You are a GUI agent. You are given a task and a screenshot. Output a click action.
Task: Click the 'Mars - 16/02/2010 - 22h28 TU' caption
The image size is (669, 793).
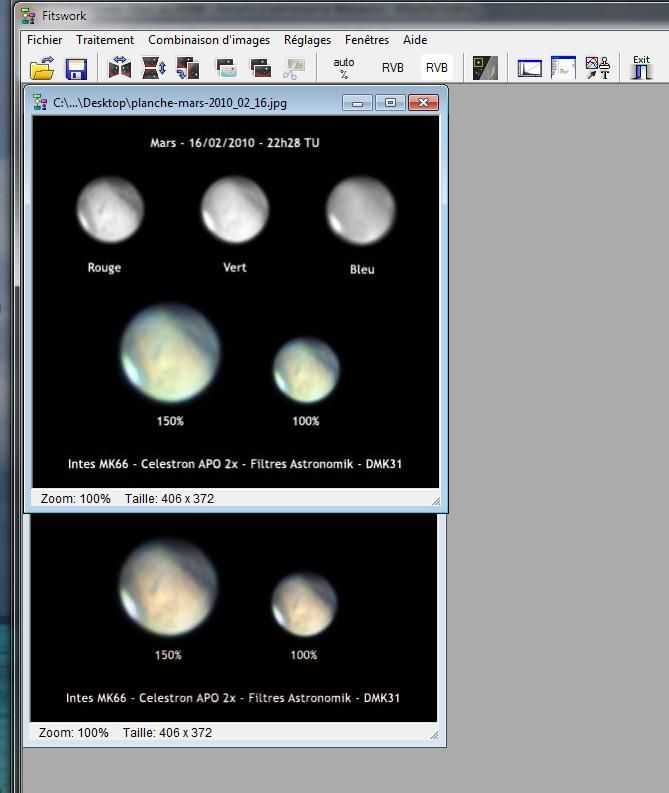235,143
